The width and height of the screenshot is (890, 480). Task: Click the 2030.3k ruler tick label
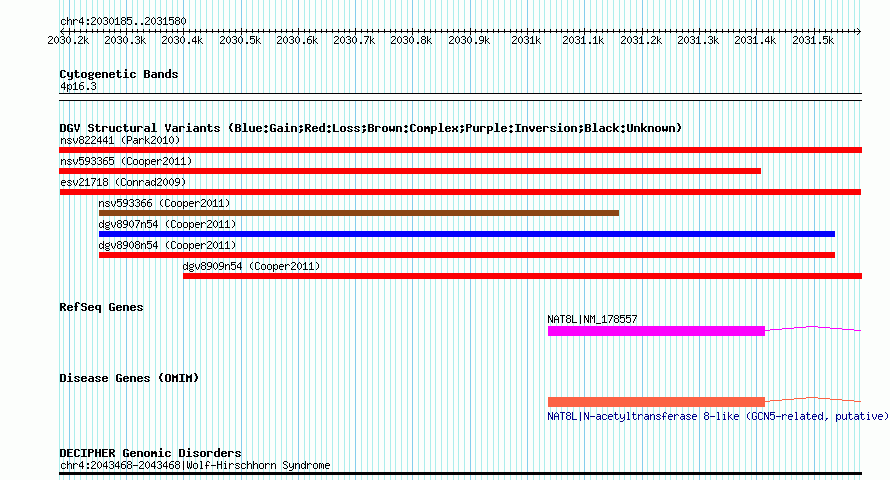[x=125, y=40]
